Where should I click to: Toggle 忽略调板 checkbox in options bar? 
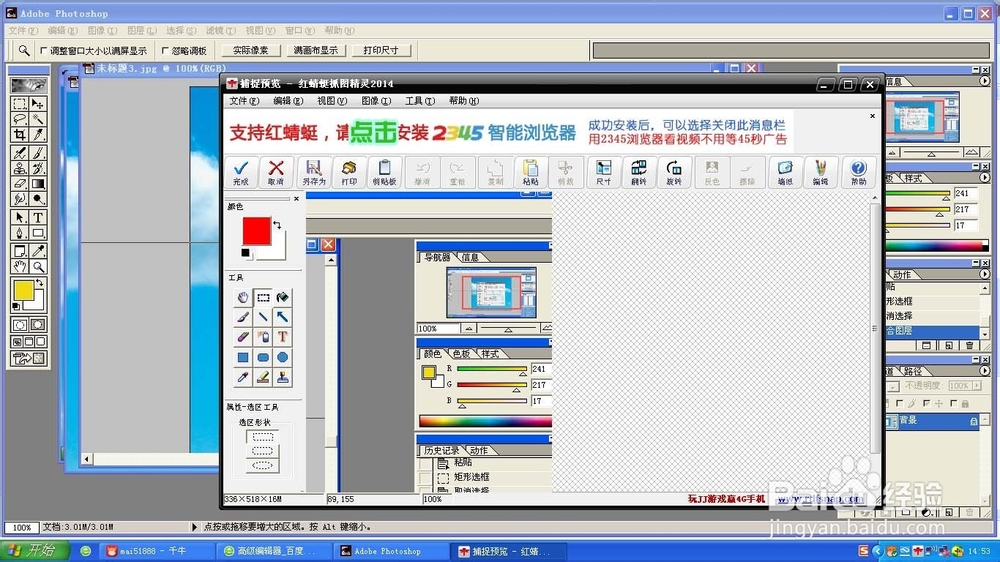click(x=165, y=50)
